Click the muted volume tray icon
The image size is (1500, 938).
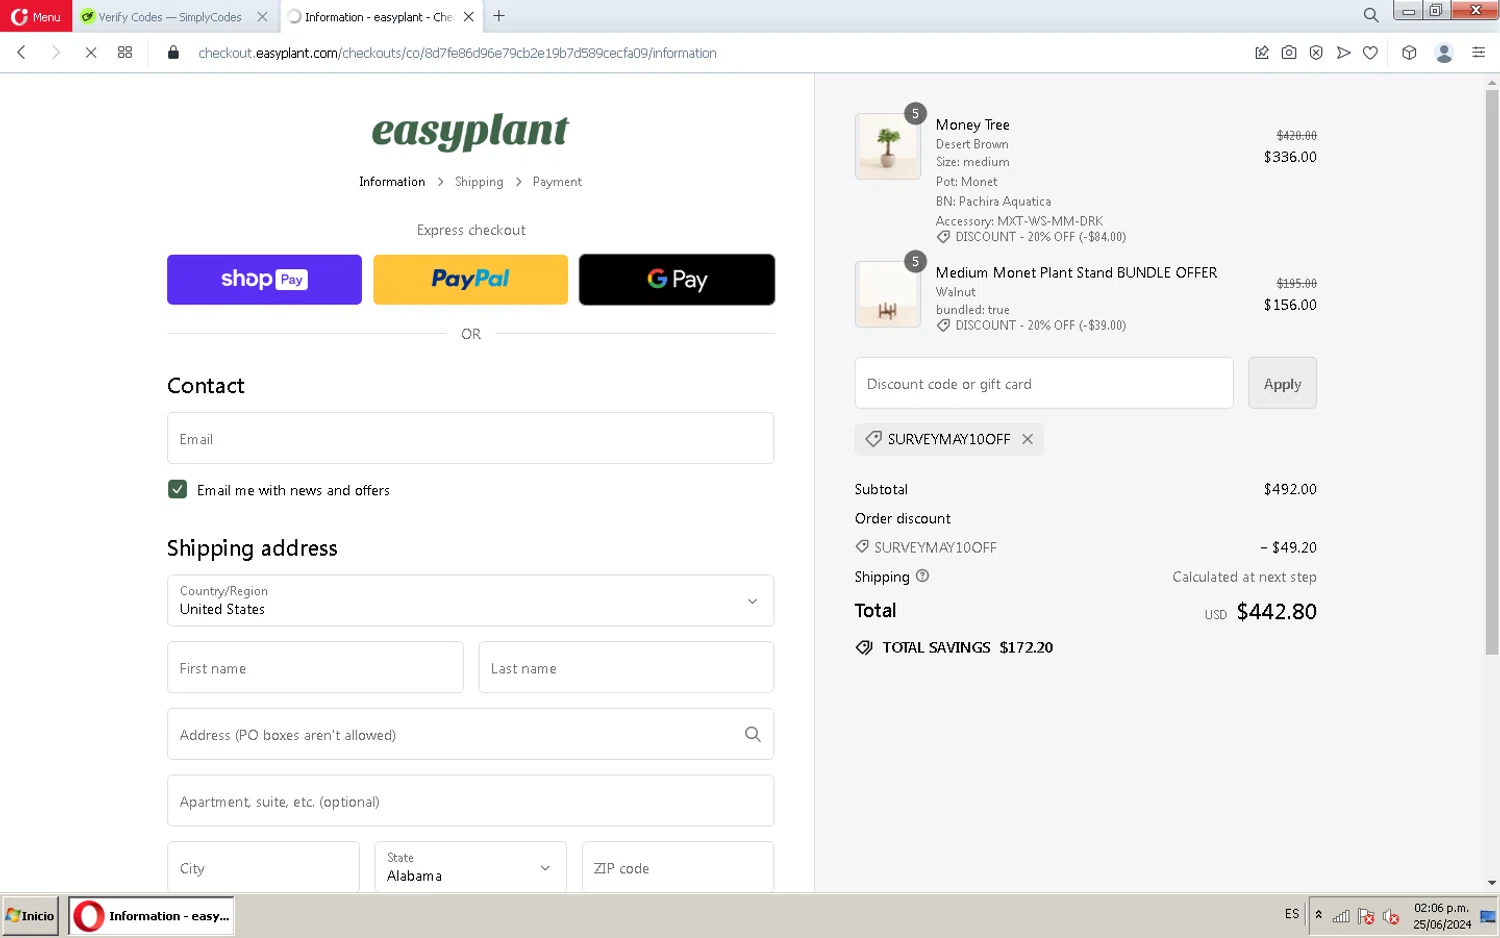(x=1391, y=916)
